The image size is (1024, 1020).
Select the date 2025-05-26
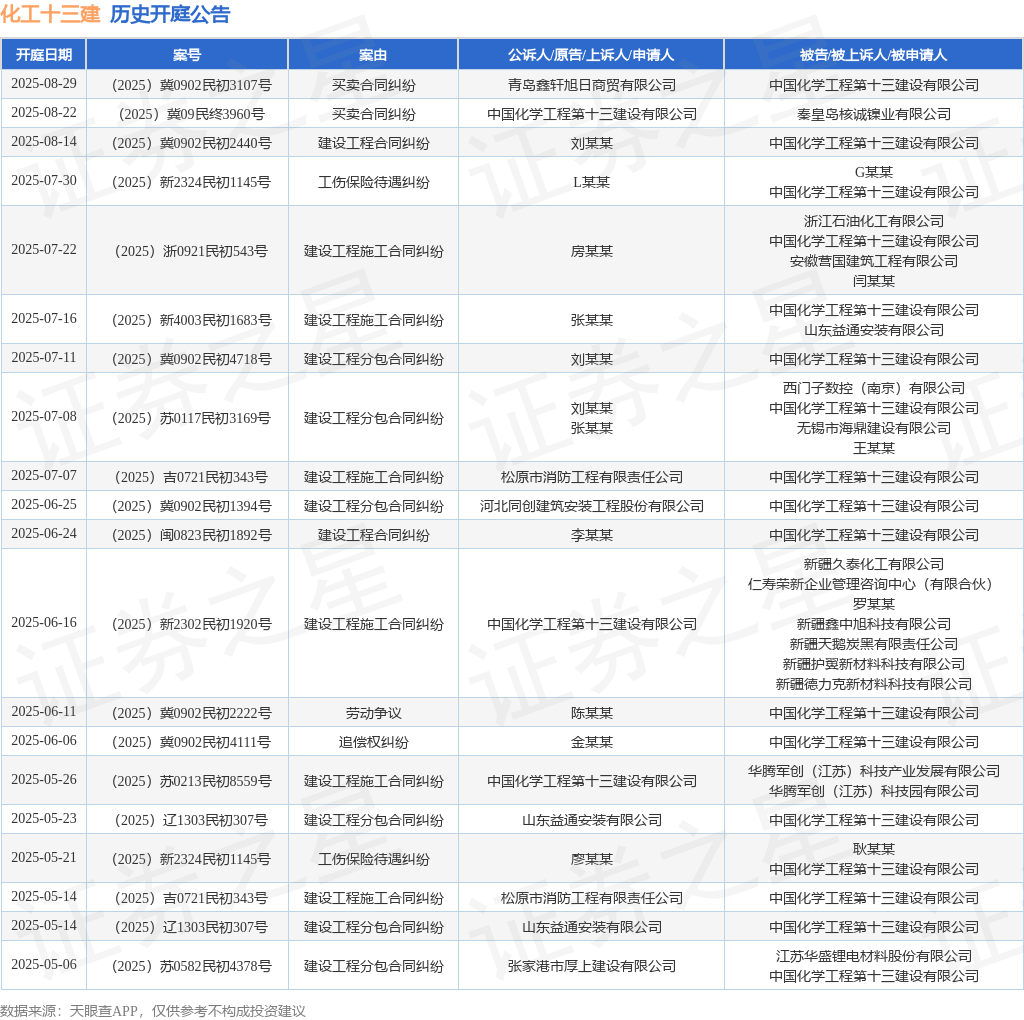pos(44,780)
